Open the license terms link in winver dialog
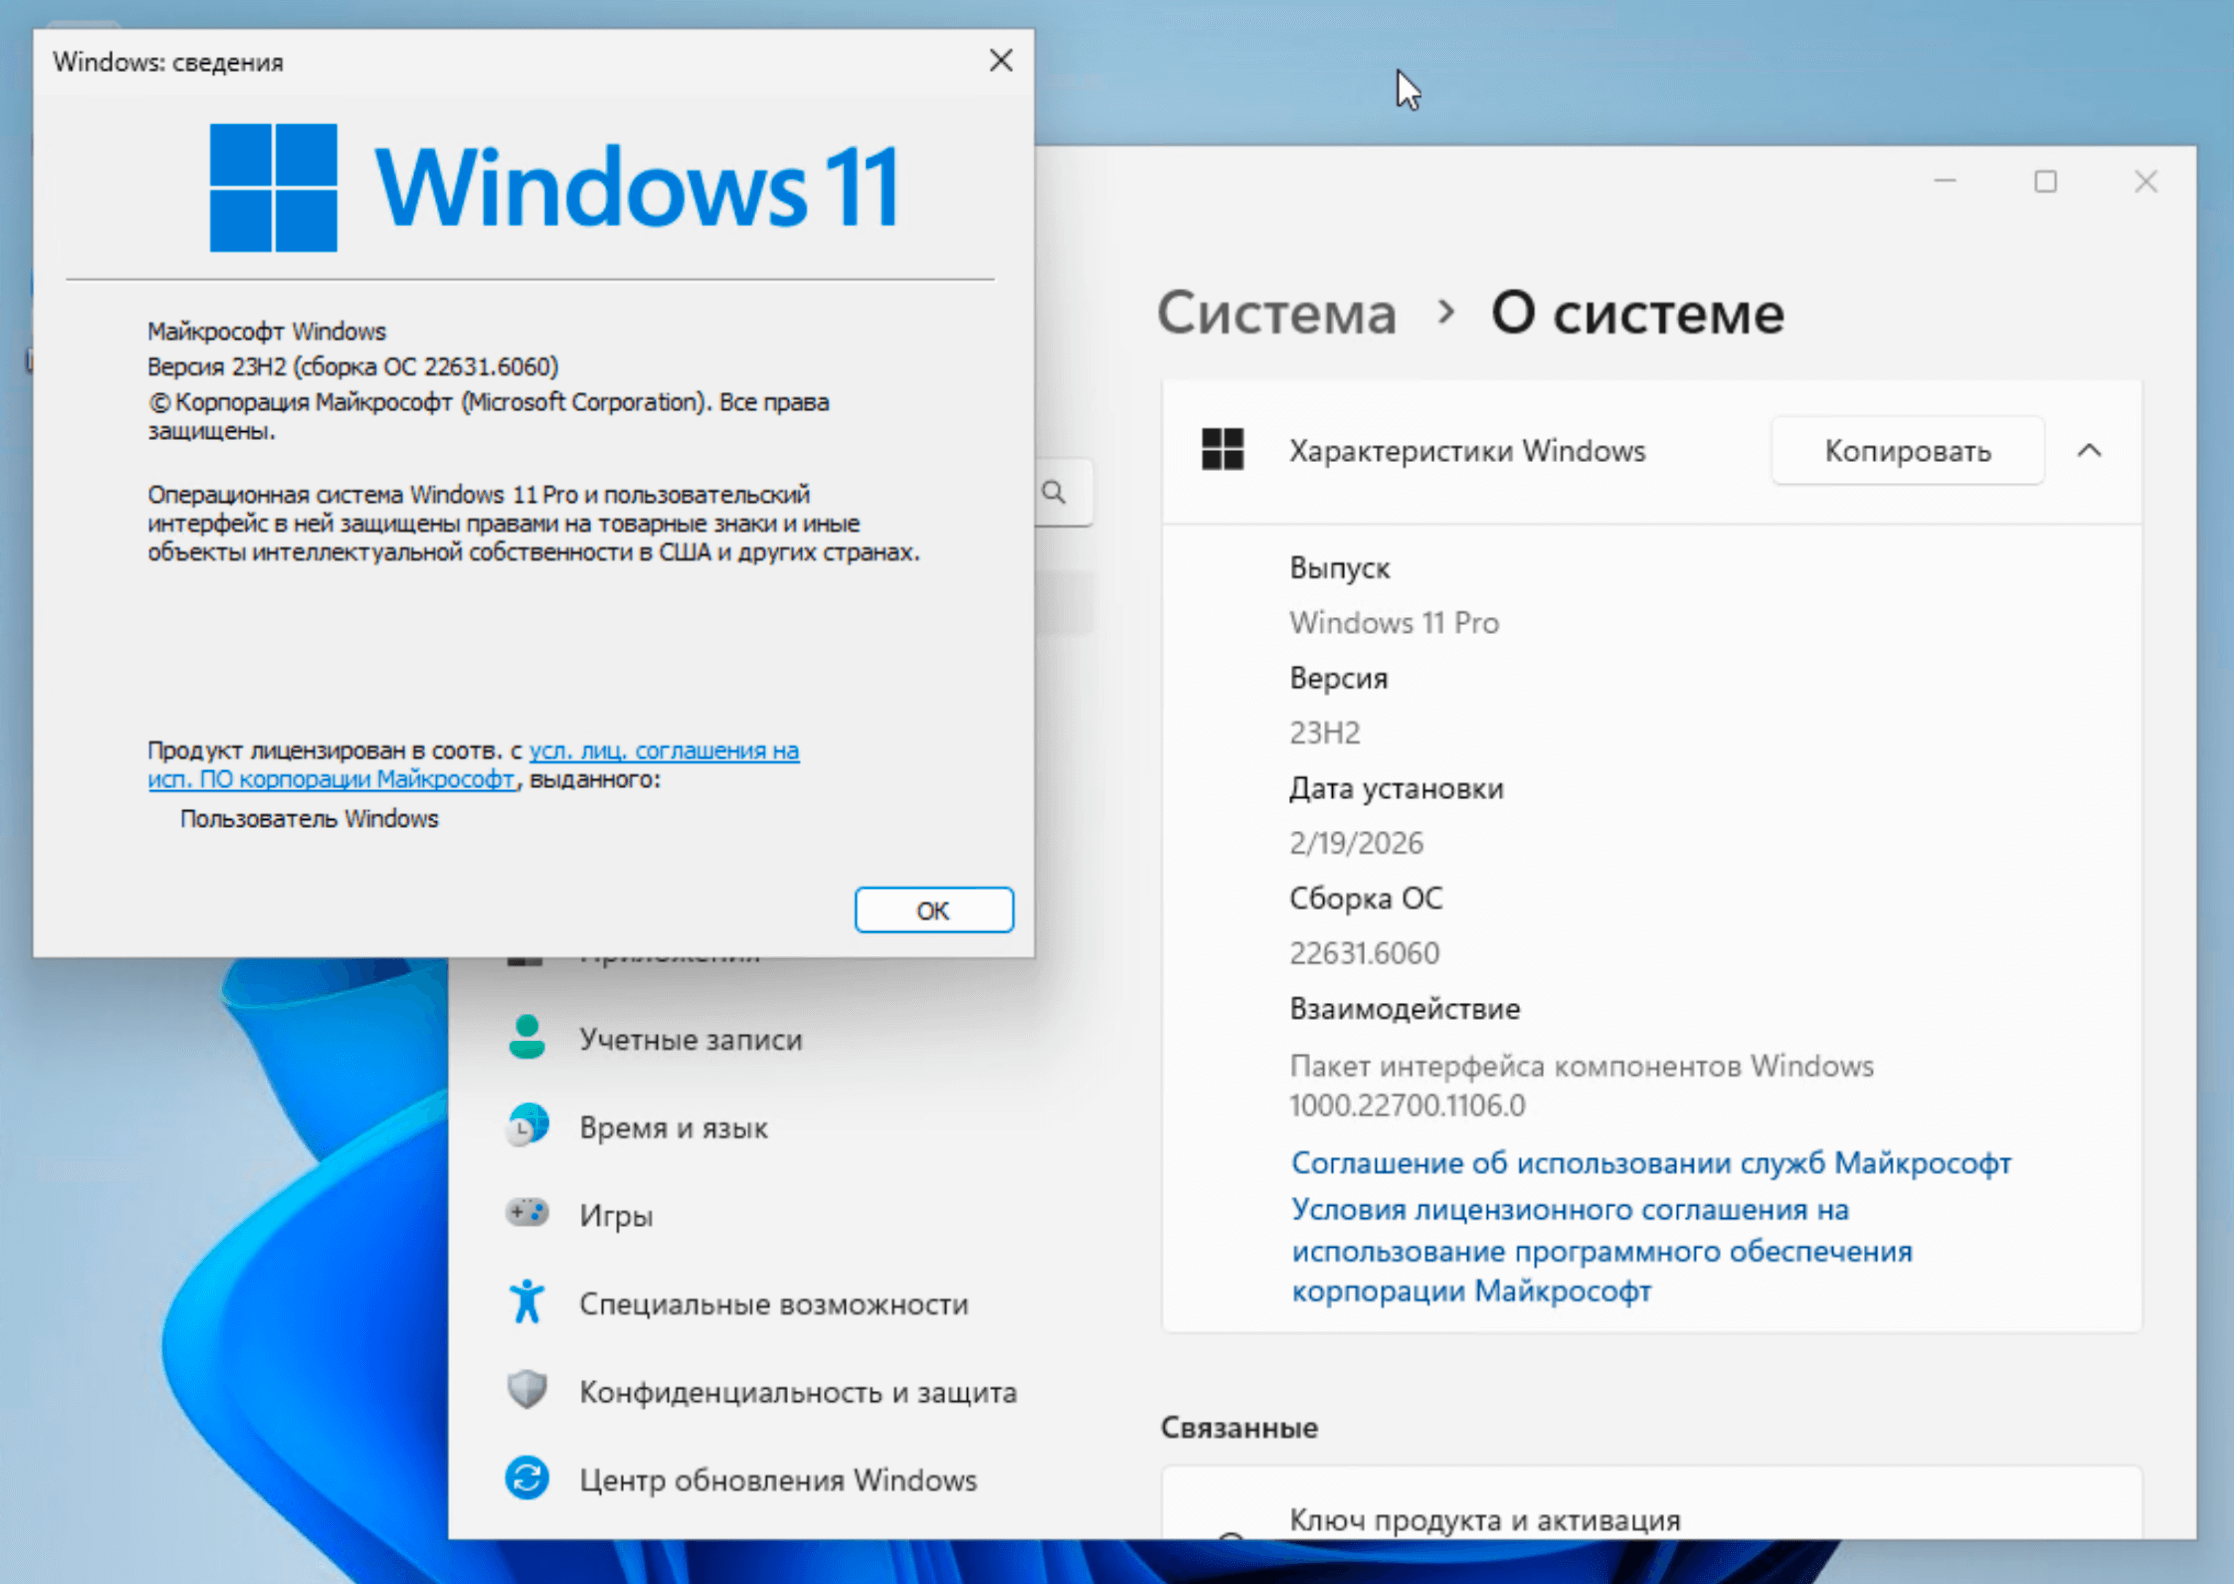Viewport: 2234px width, 1584px height. 663,751
